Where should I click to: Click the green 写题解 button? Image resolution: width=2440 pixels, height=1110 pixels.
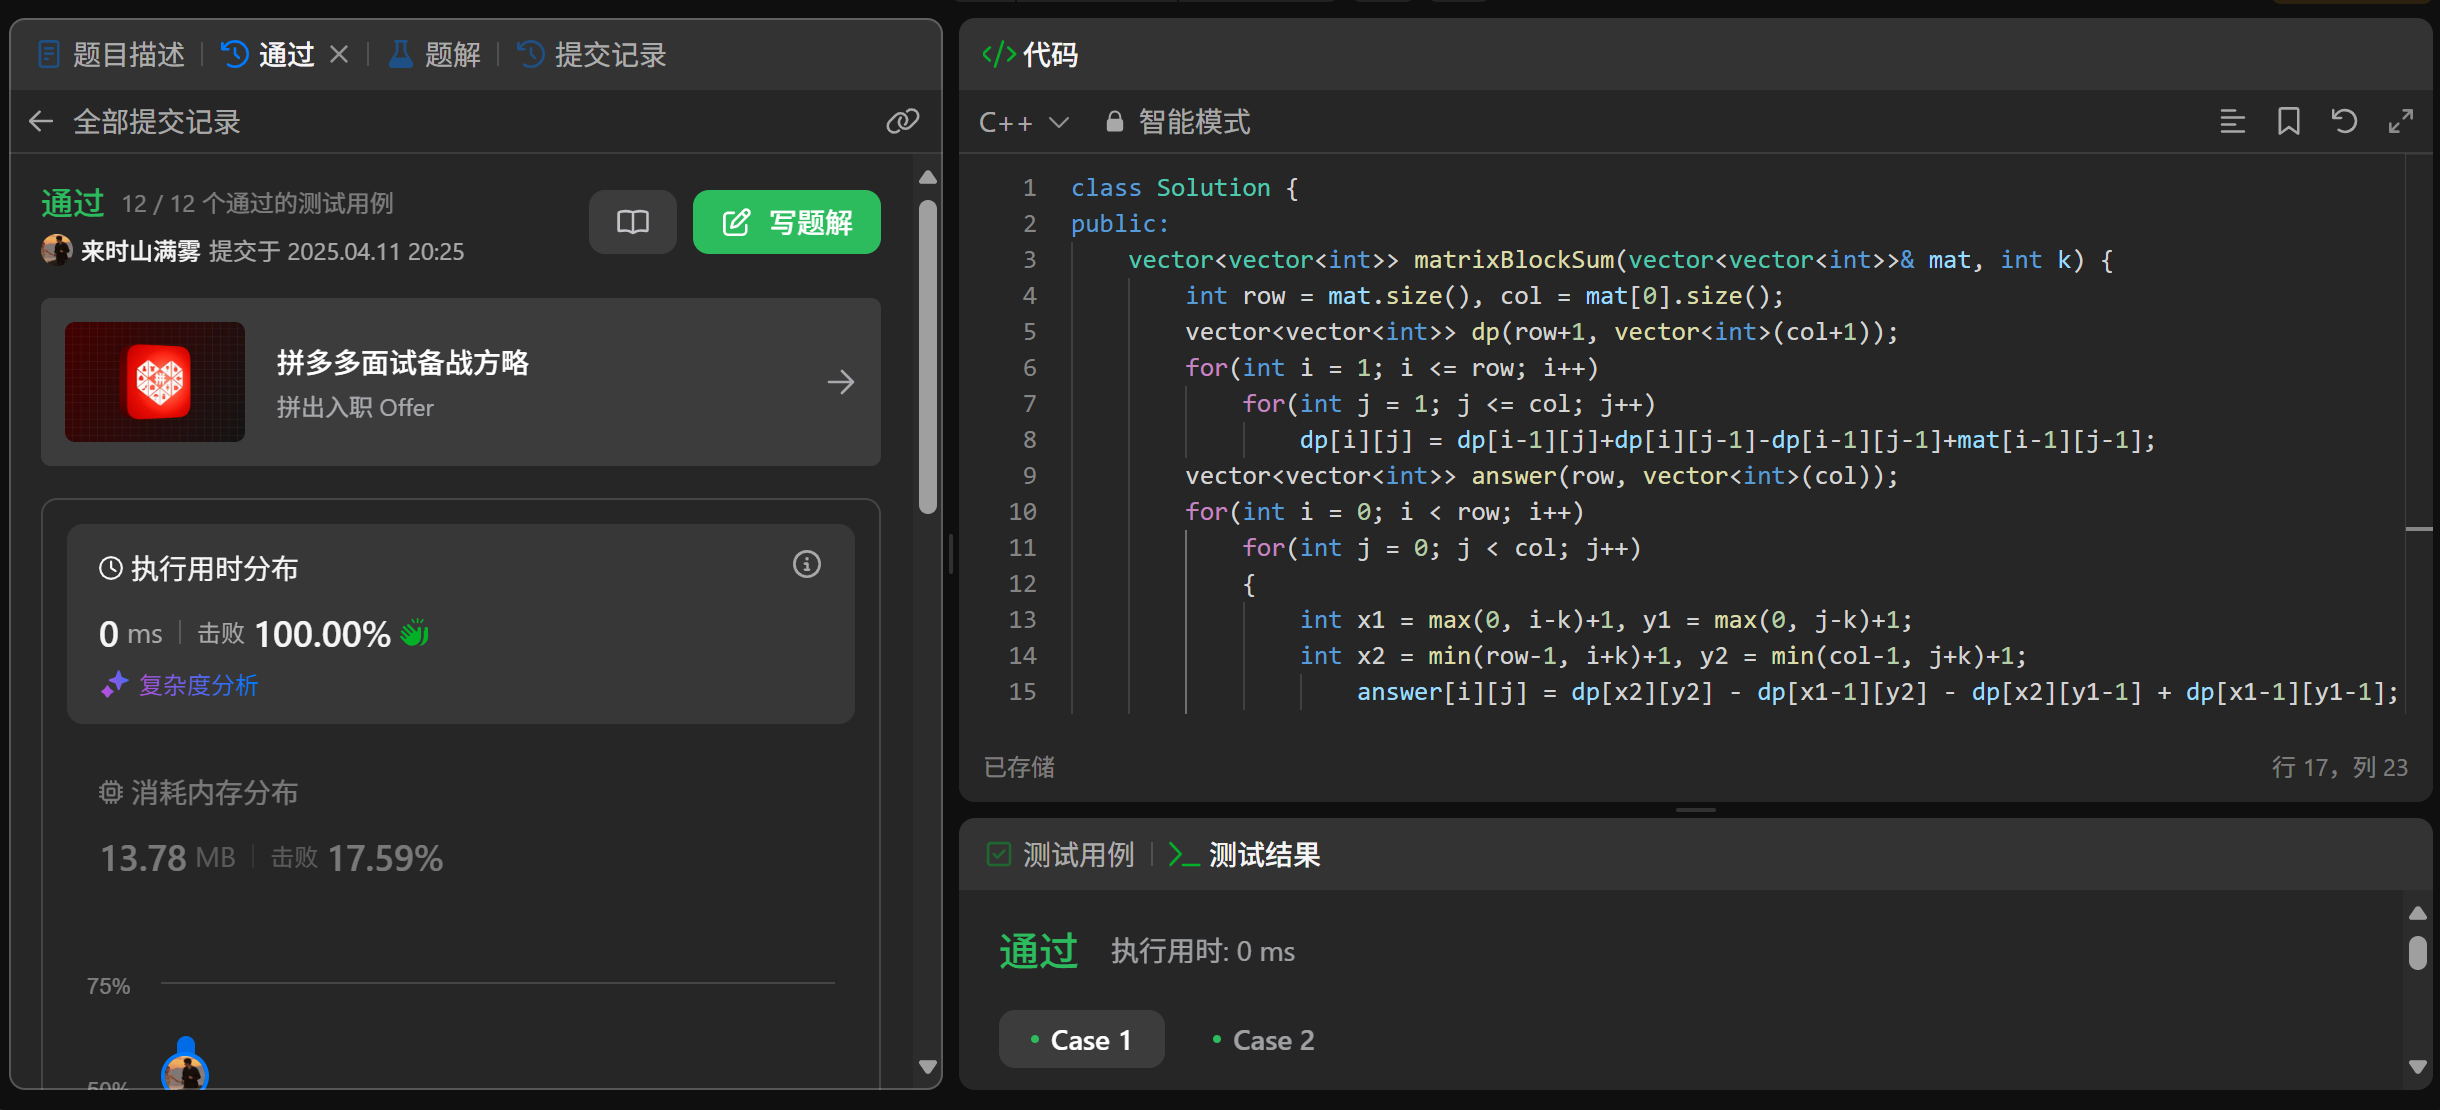(x=786, y=222)
